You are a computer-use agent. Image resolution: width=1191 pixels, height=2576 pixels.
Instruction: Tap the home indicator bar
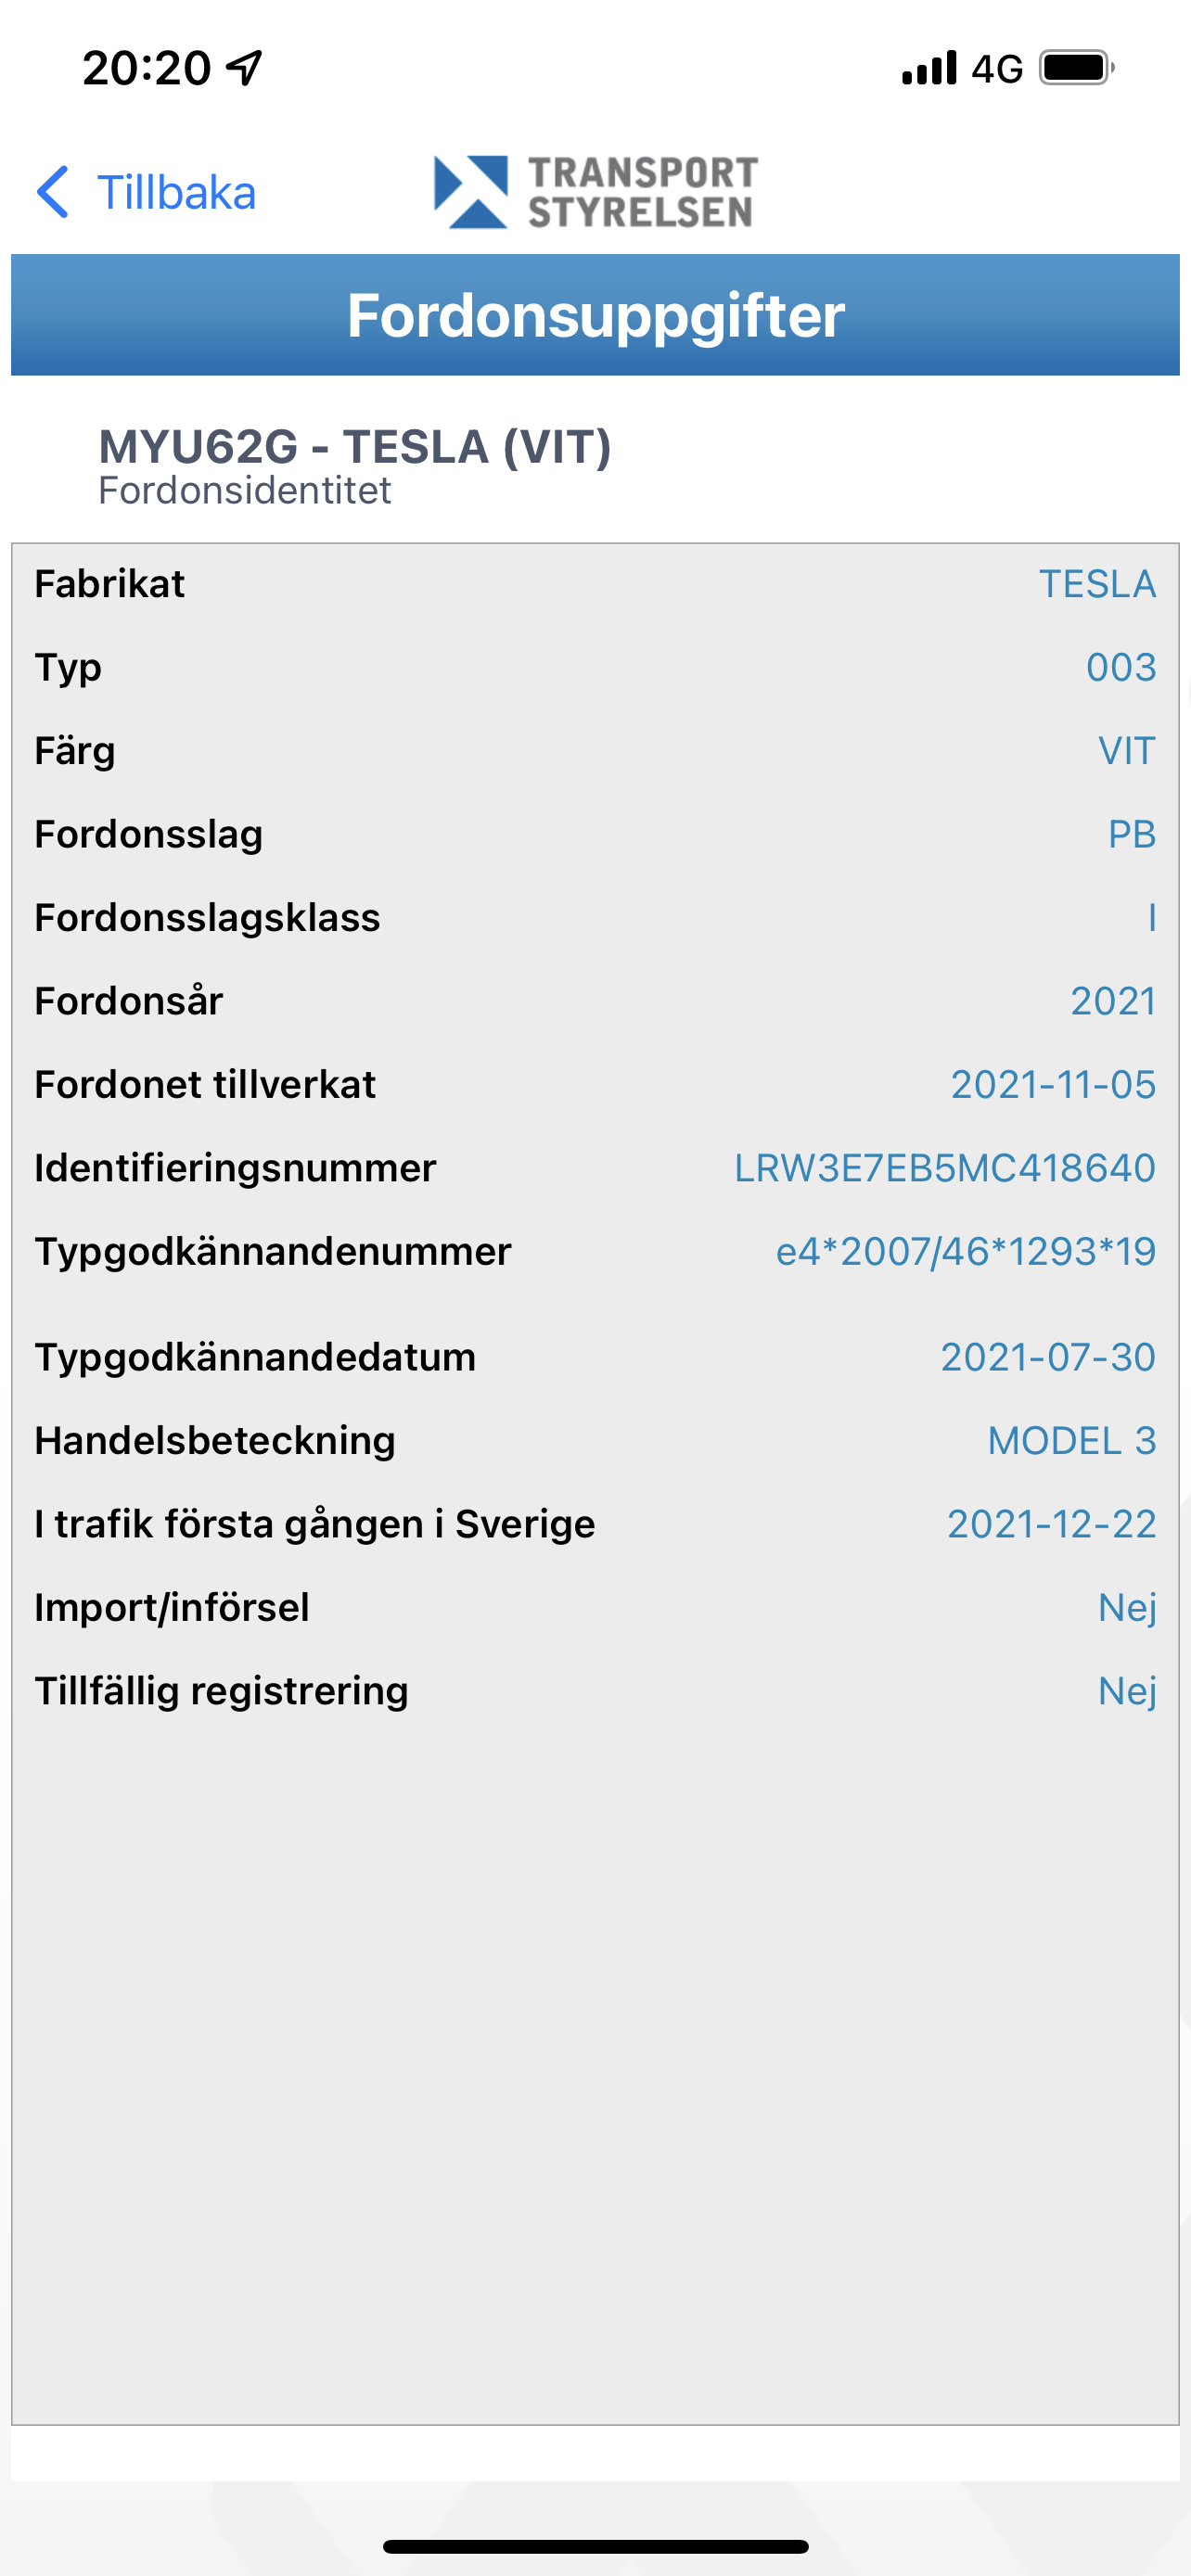click(x=595, y=2546)
